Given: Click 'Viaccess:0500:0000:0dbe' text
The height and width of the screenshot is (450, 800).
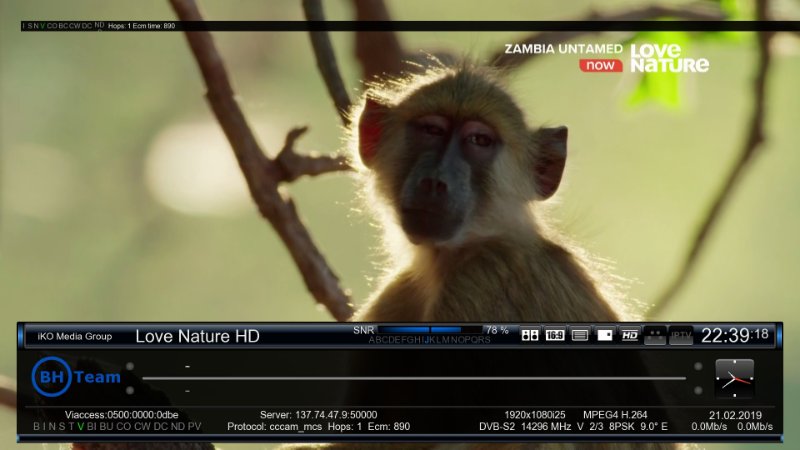Looking at the screenshot, I should [121, 415].
